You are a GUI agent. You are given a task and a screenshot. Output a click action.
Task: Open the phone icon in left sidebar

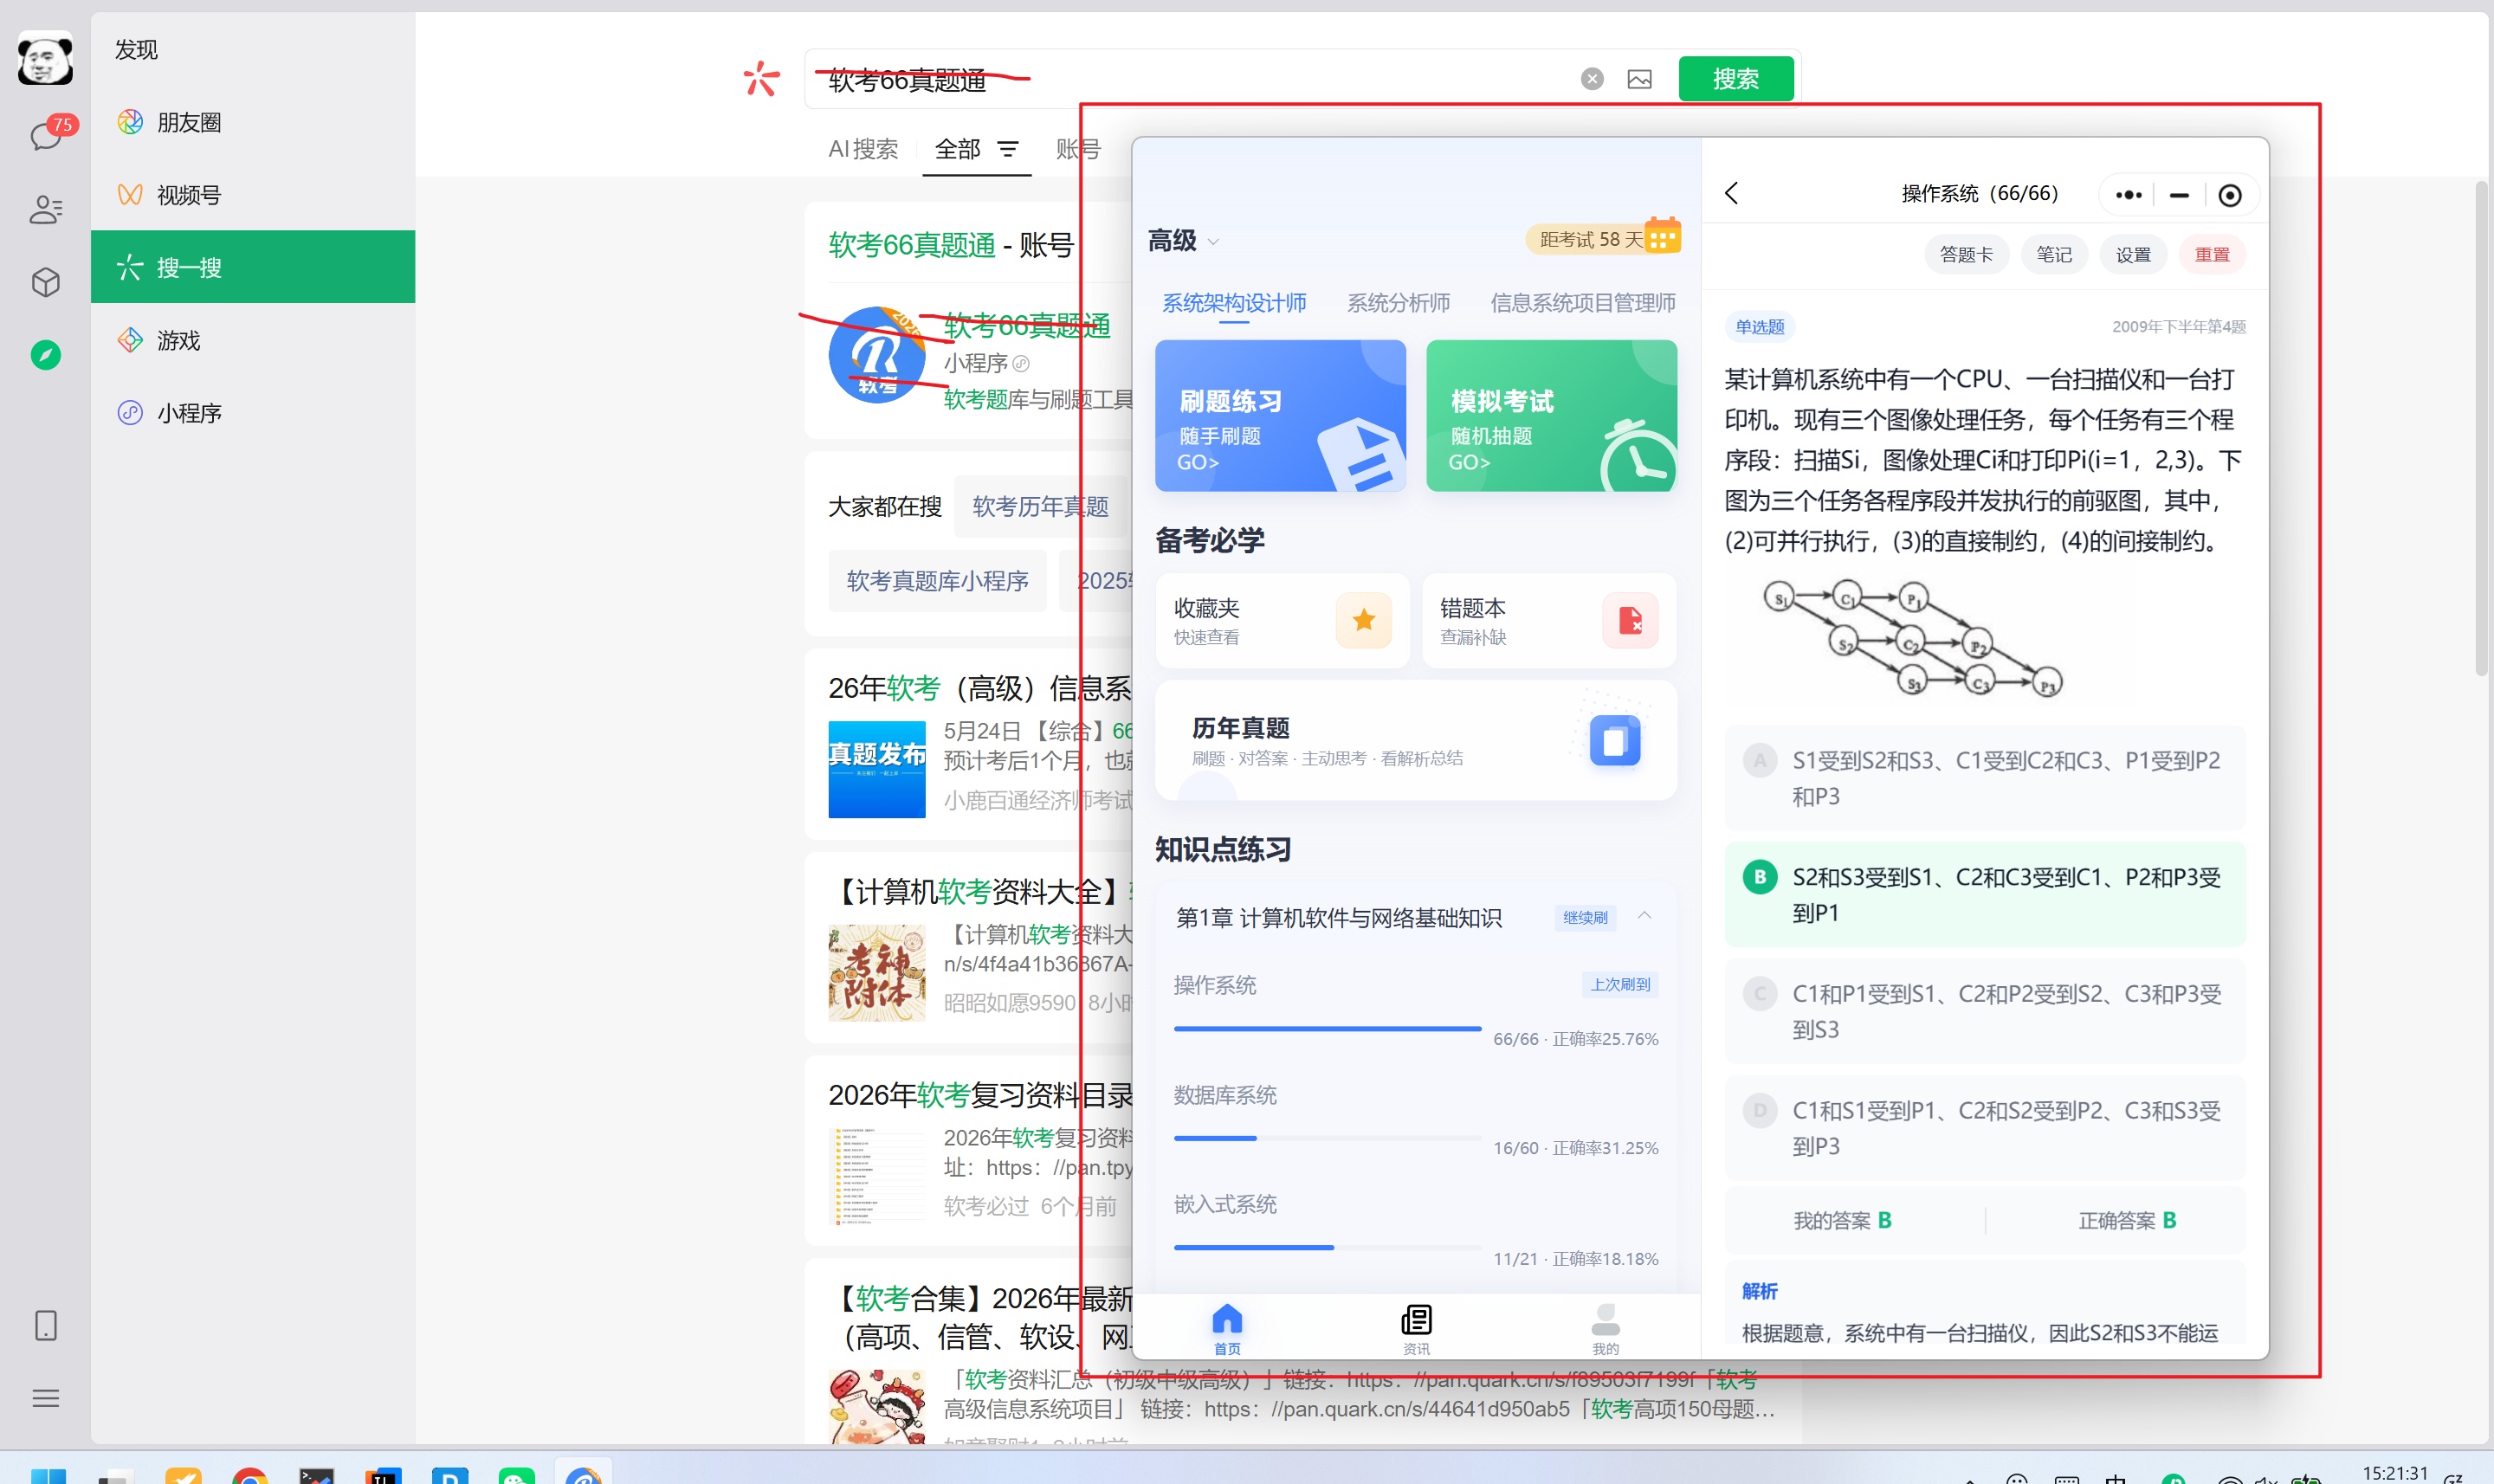46,1325
